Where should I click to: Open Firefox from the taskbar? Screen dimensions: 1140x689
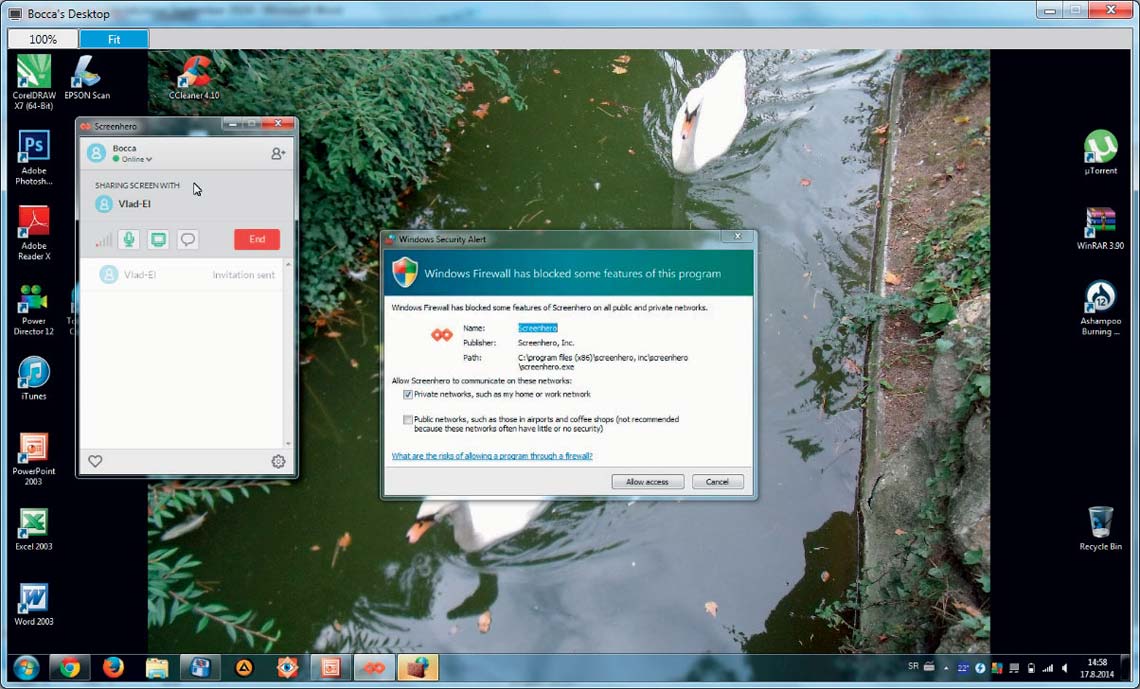[113, 667]
